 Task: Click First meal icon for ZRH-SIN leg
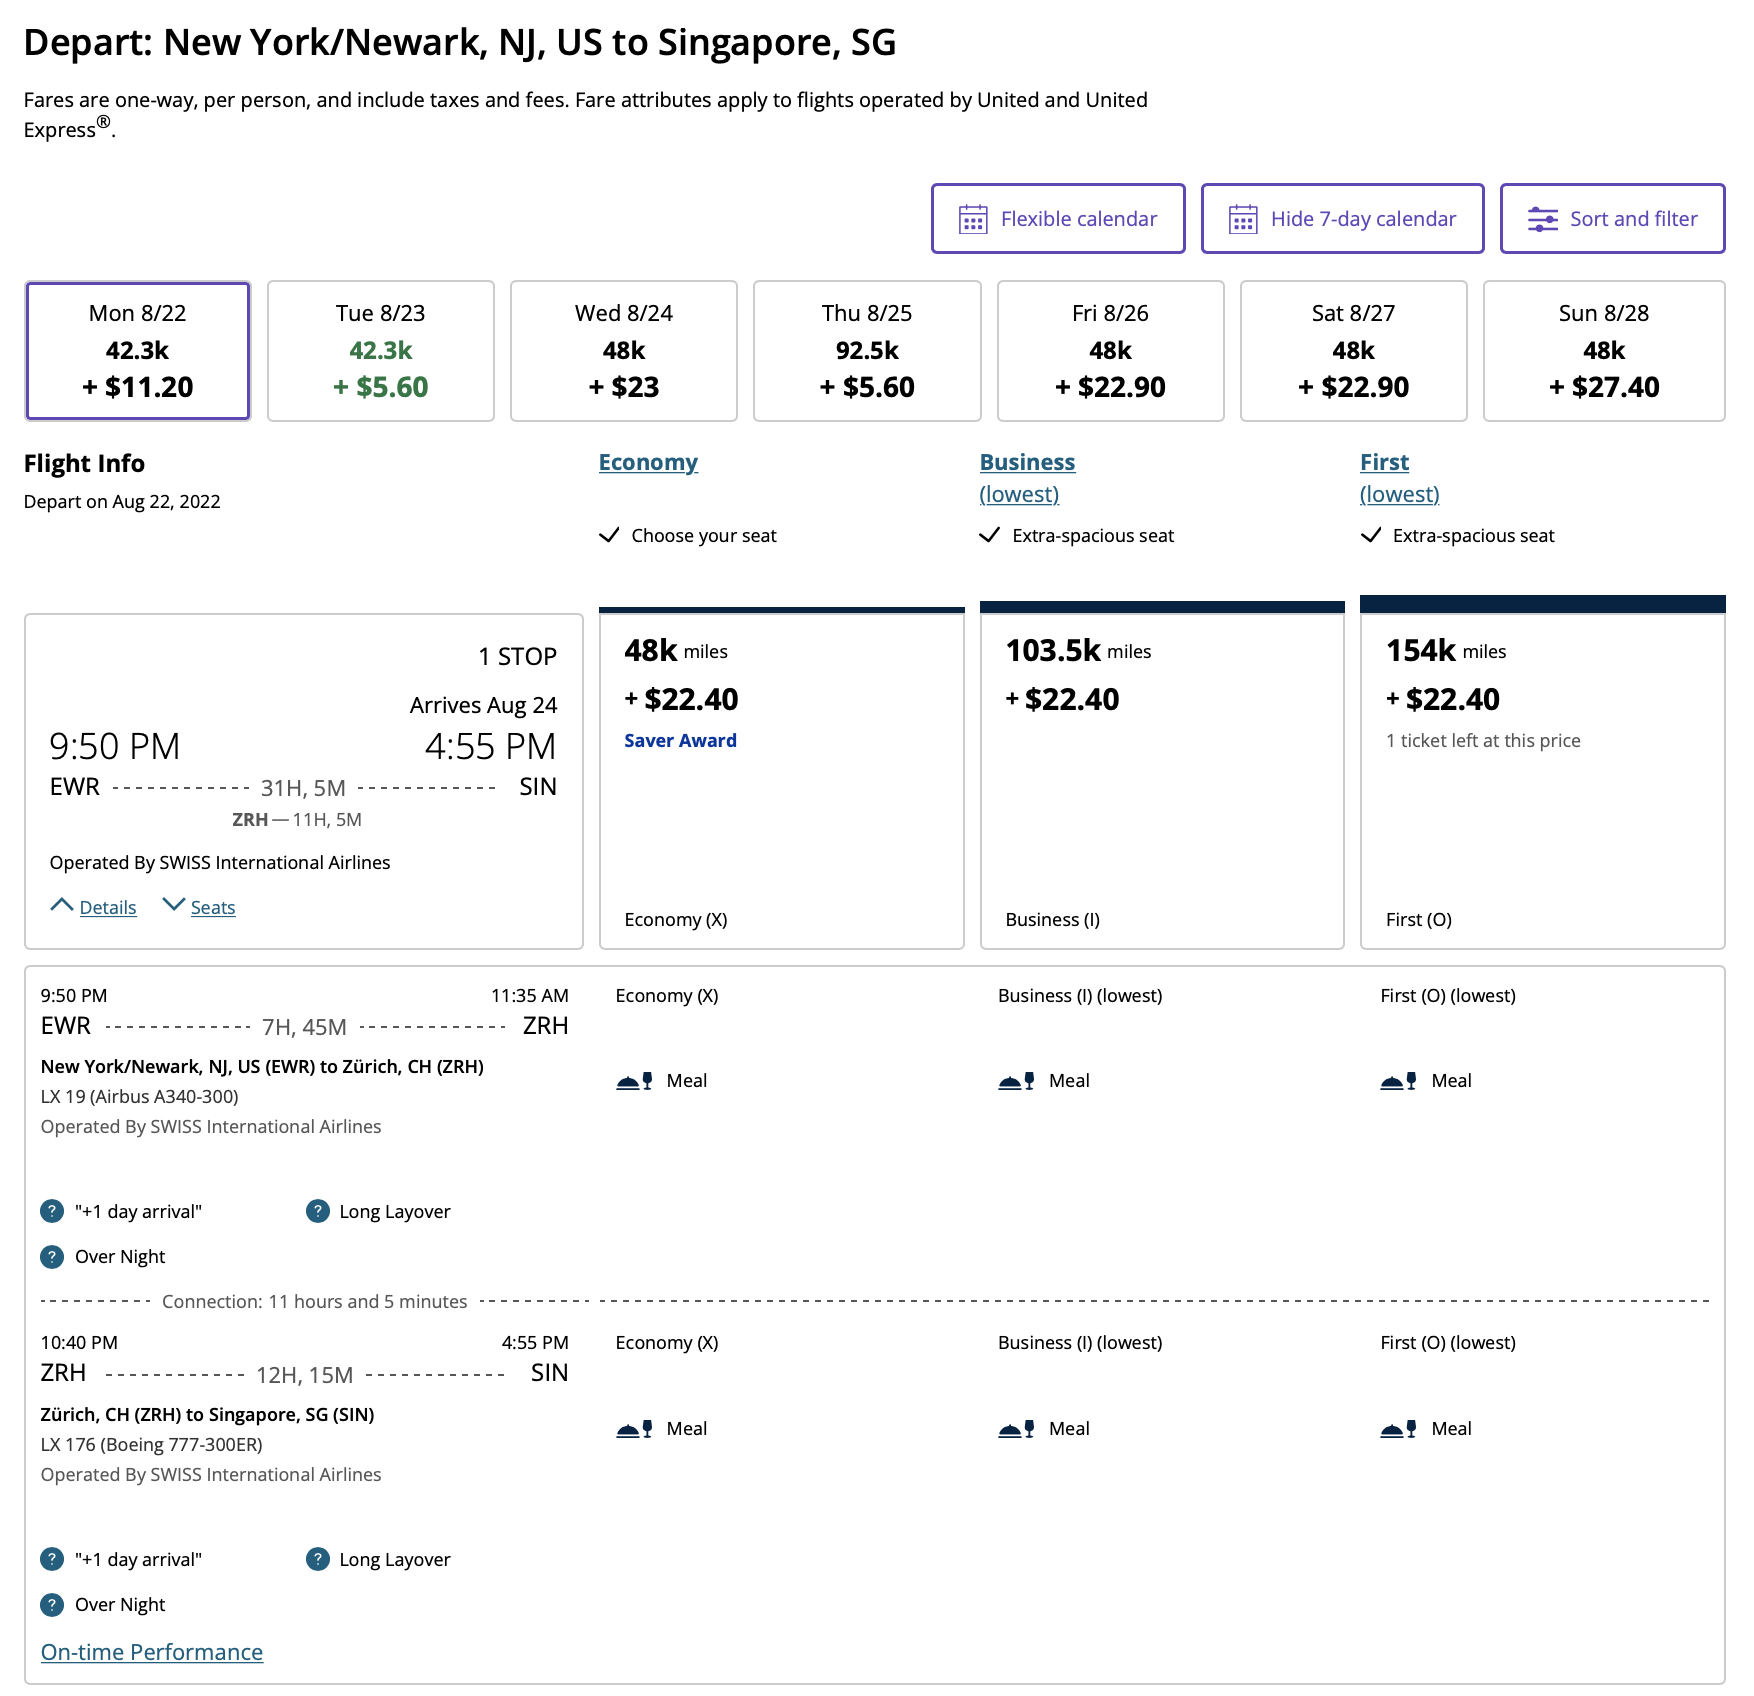1399,1429
